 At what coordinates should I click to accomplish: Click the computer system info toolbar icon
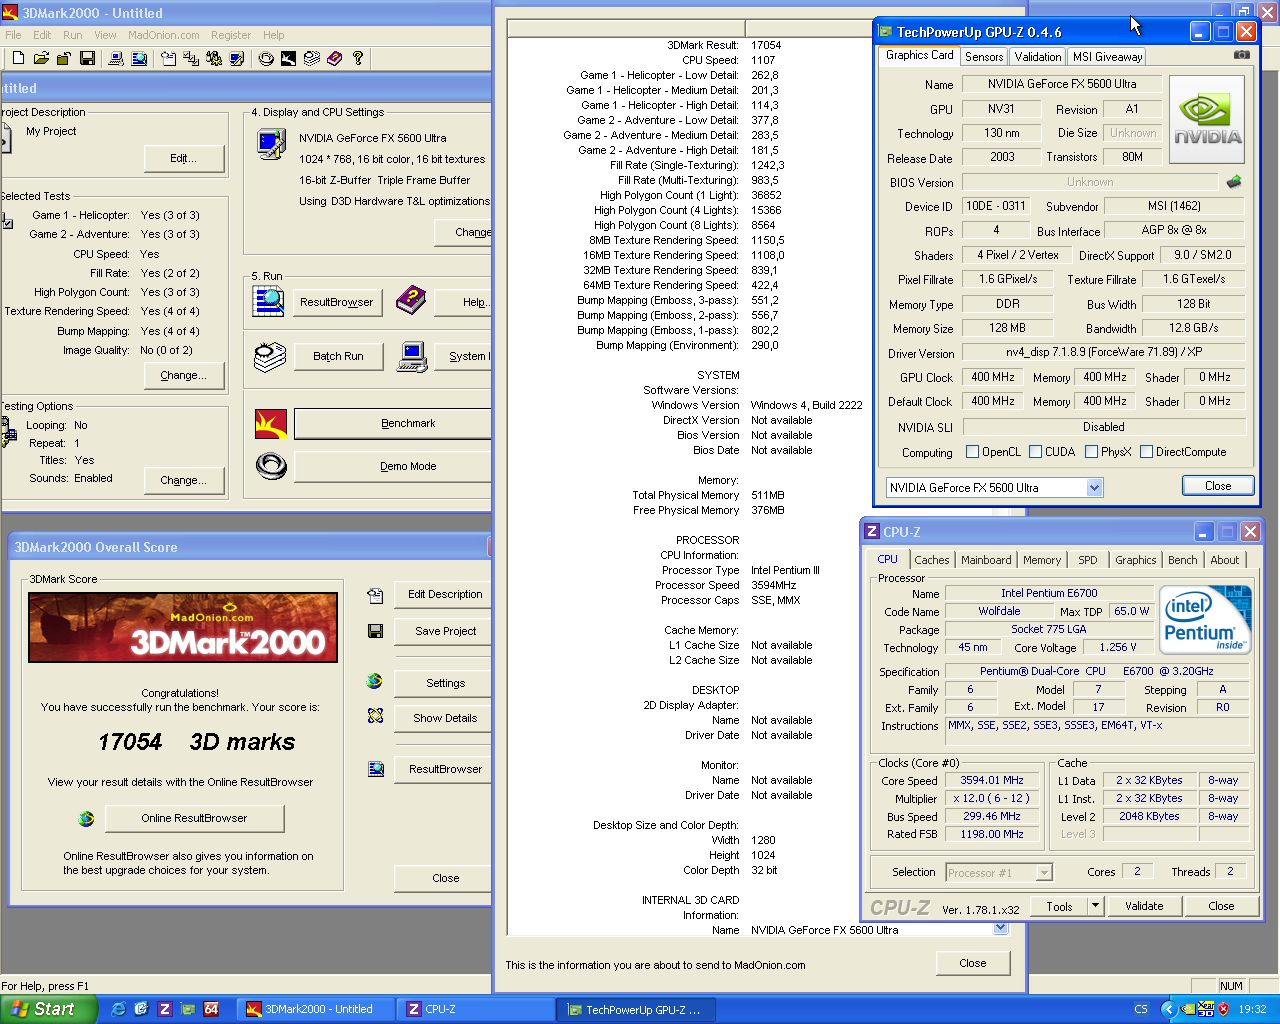point(117,59)
